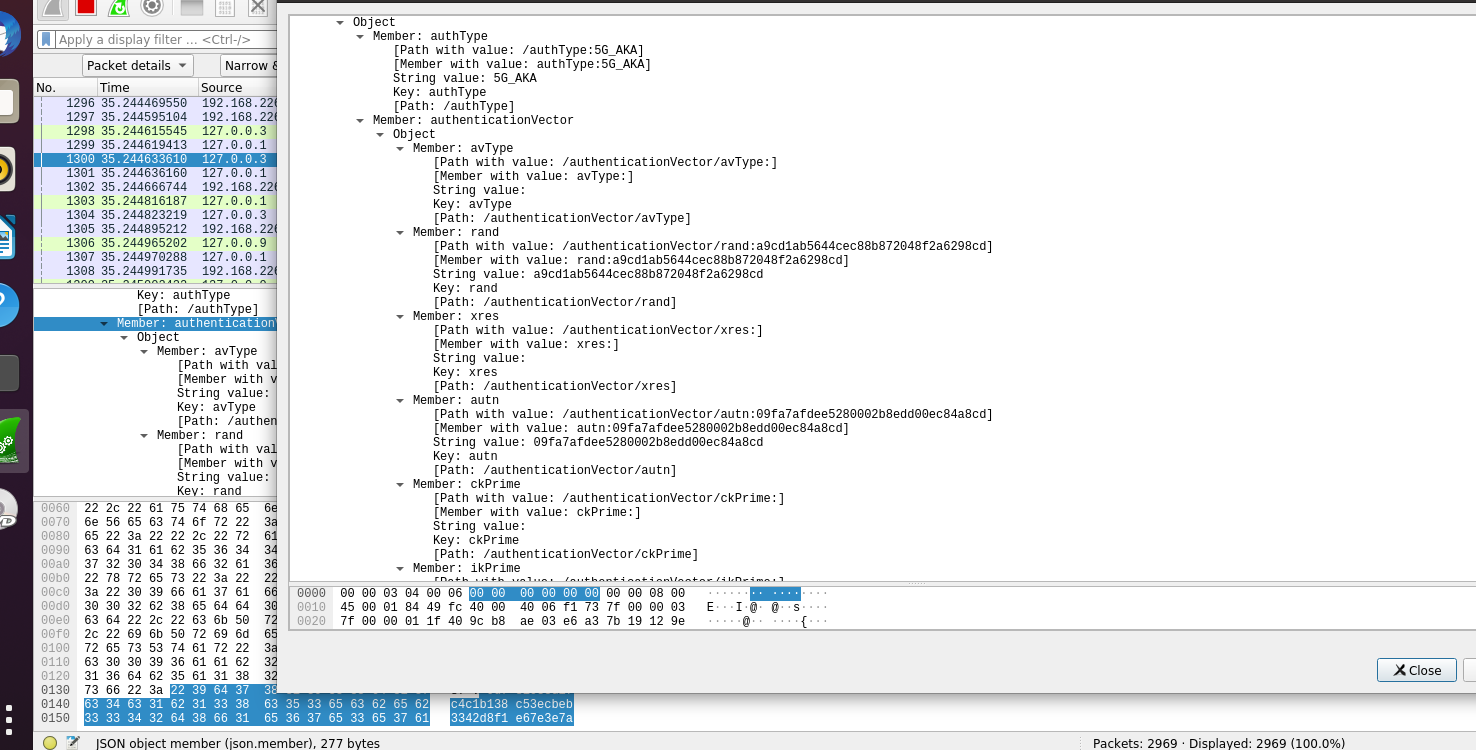Open capture options gear icon

coord(152,7)
